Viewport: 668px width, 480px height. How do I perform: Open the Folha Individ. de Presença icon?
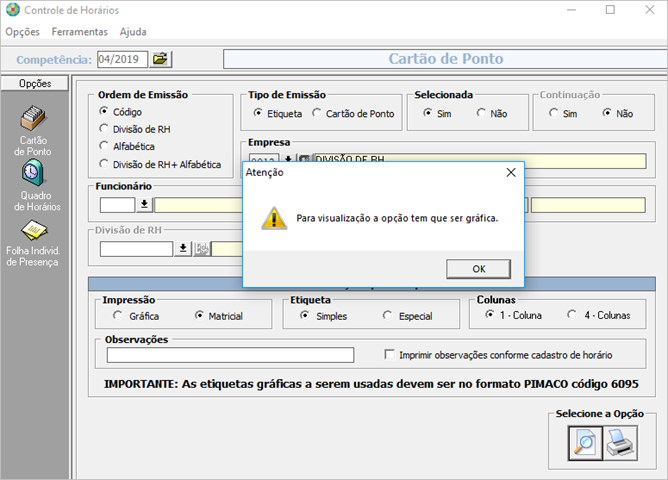click(x=34, y=230)
